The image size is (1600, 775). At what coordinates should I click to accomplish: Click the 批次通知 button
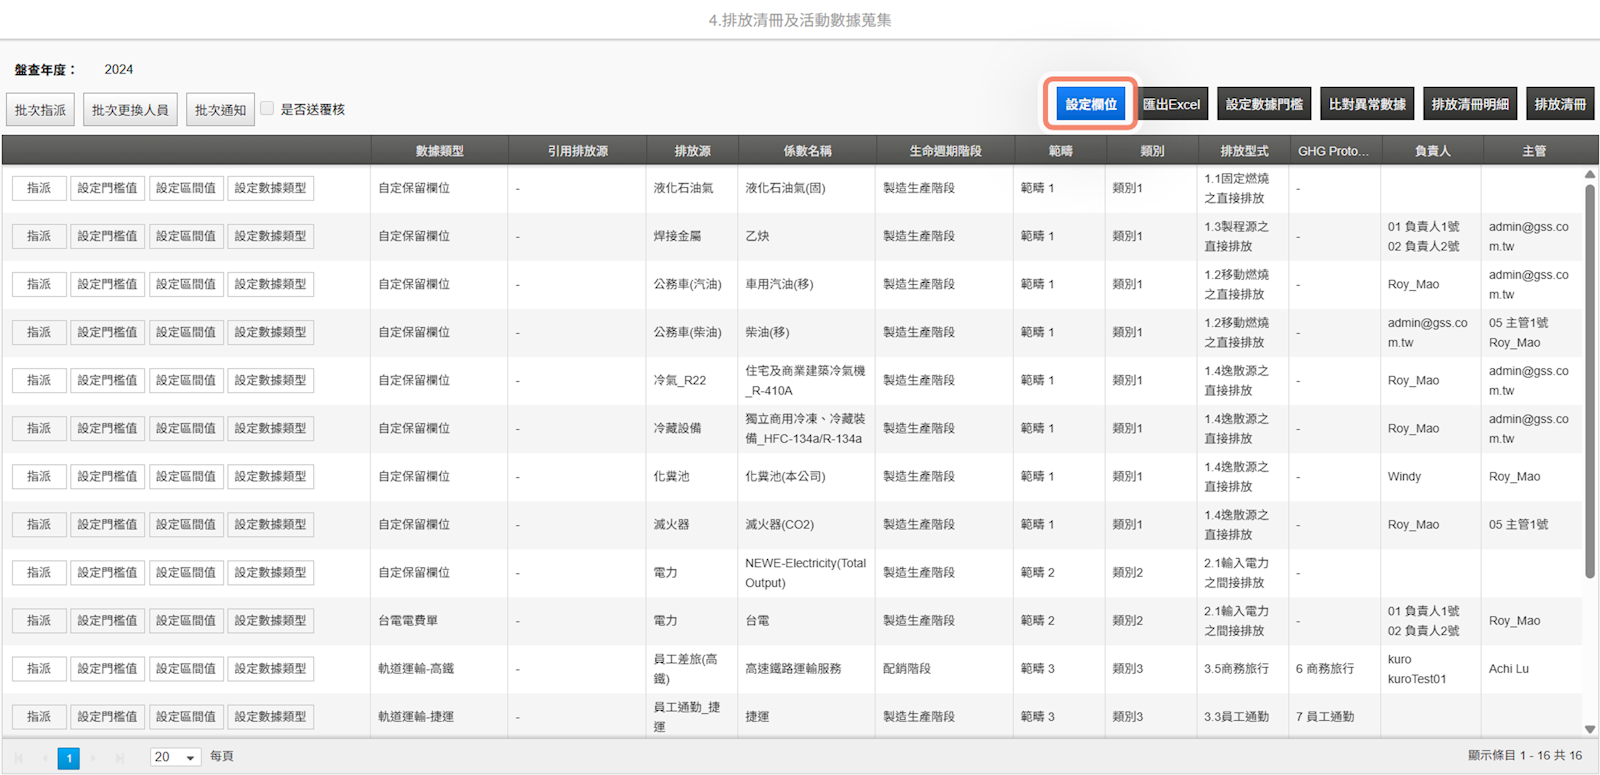[220, 110]
